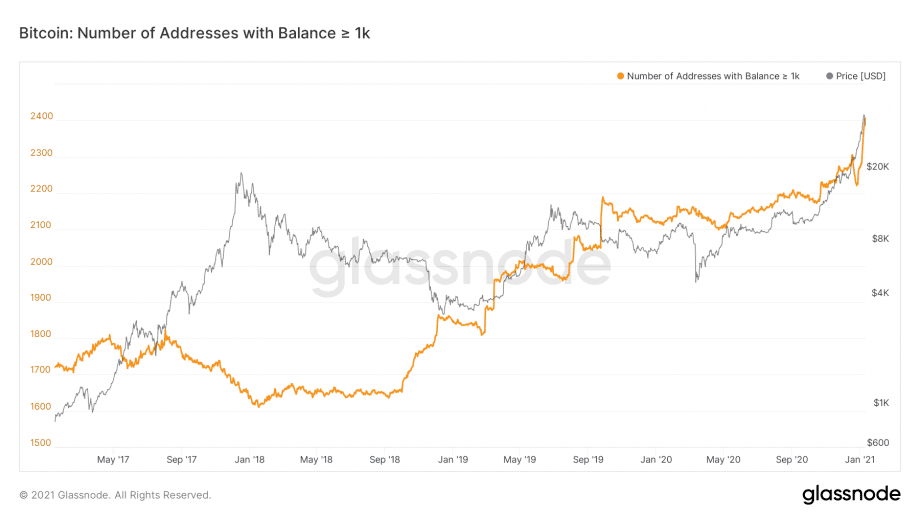Screen dimensions: 920x518
Task: Toggle the orange Number of Addresses legend dot
Action: click(x=620, y=76)
